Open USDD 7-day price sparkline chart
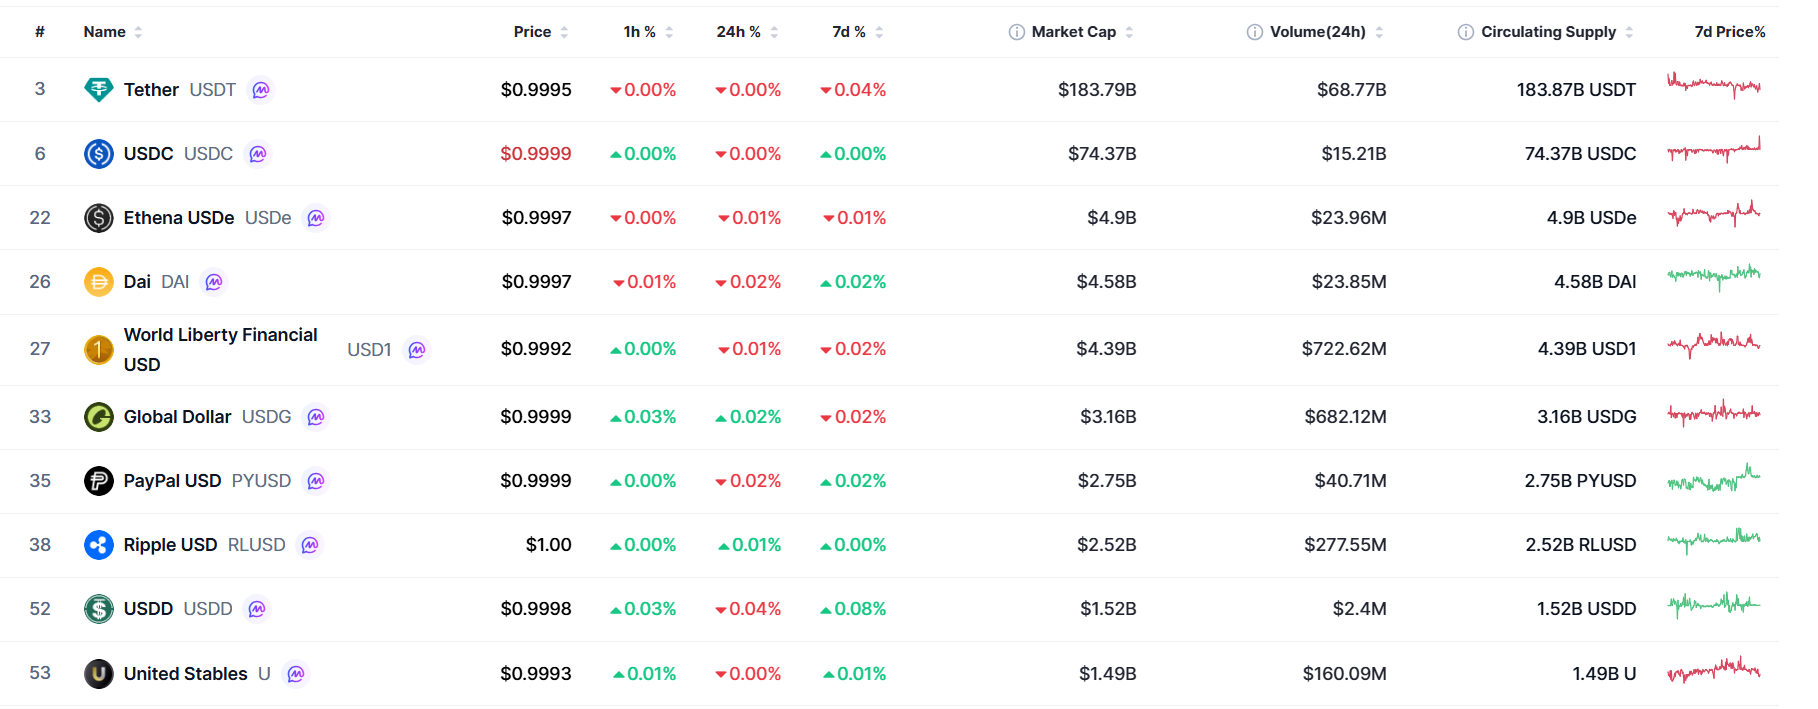This screenshot has width=1818, height=709. click(x=1714, y=604)
